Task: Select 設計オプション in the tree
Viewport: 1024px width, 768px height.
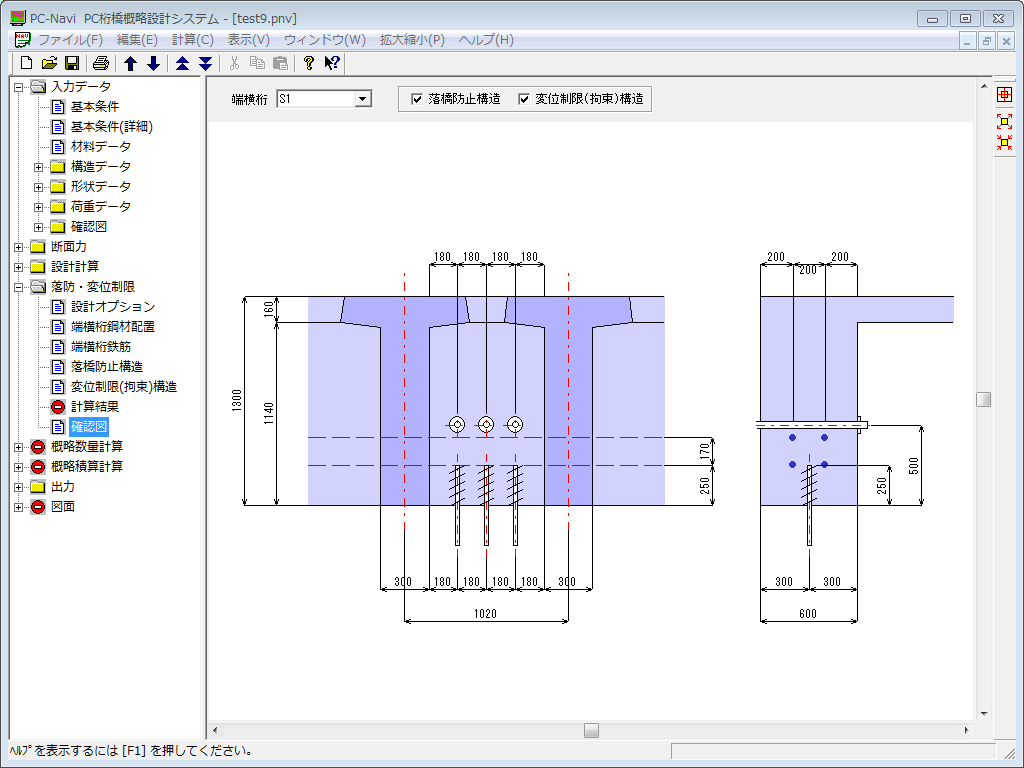Action: point(112,307)
